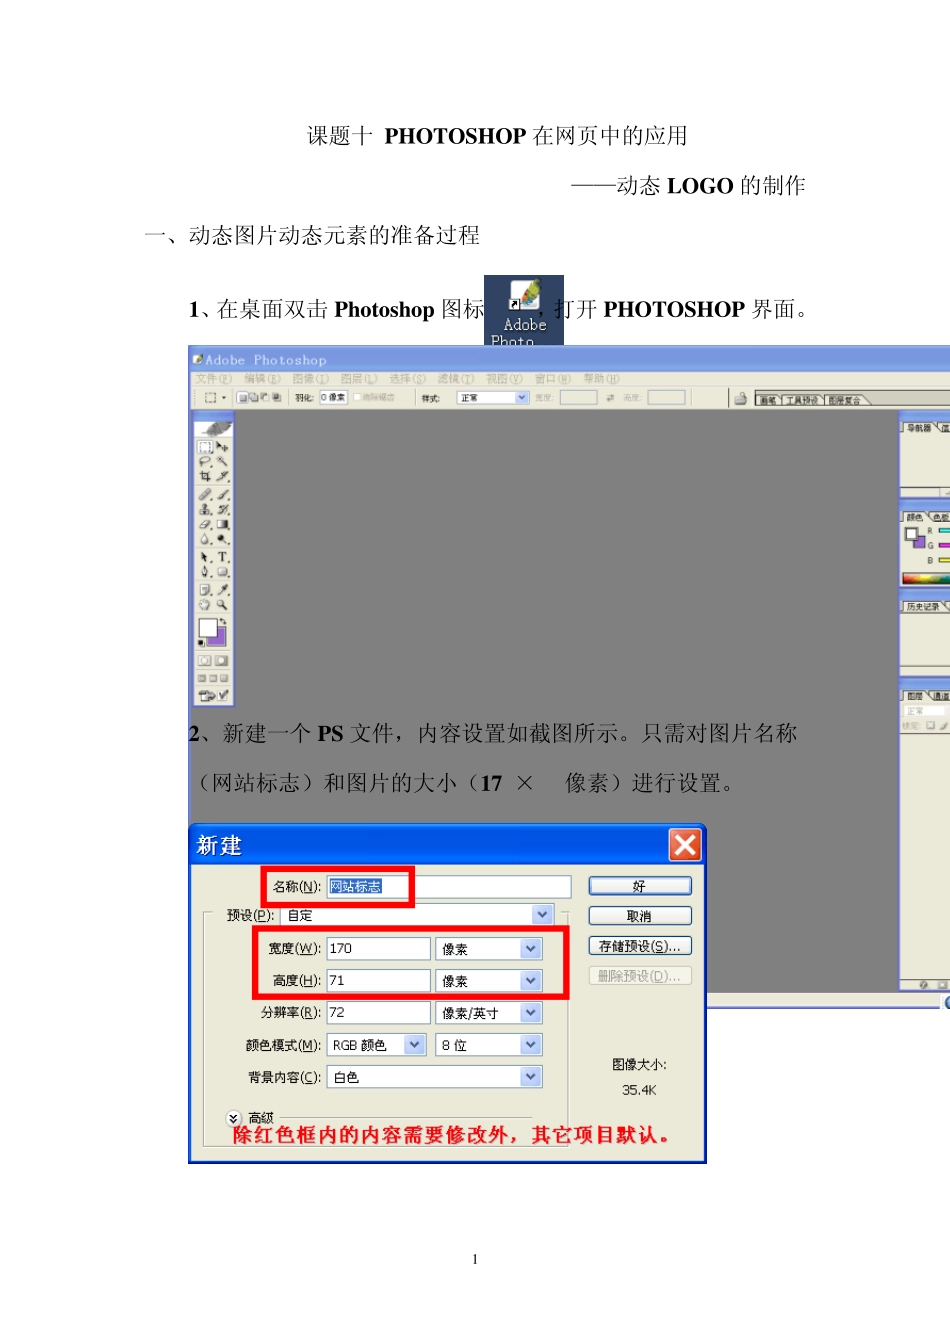This screenshot has height=1344, width=950.
Task: Click the purple background color swatch in toolbox
Action: pos(222,639)
